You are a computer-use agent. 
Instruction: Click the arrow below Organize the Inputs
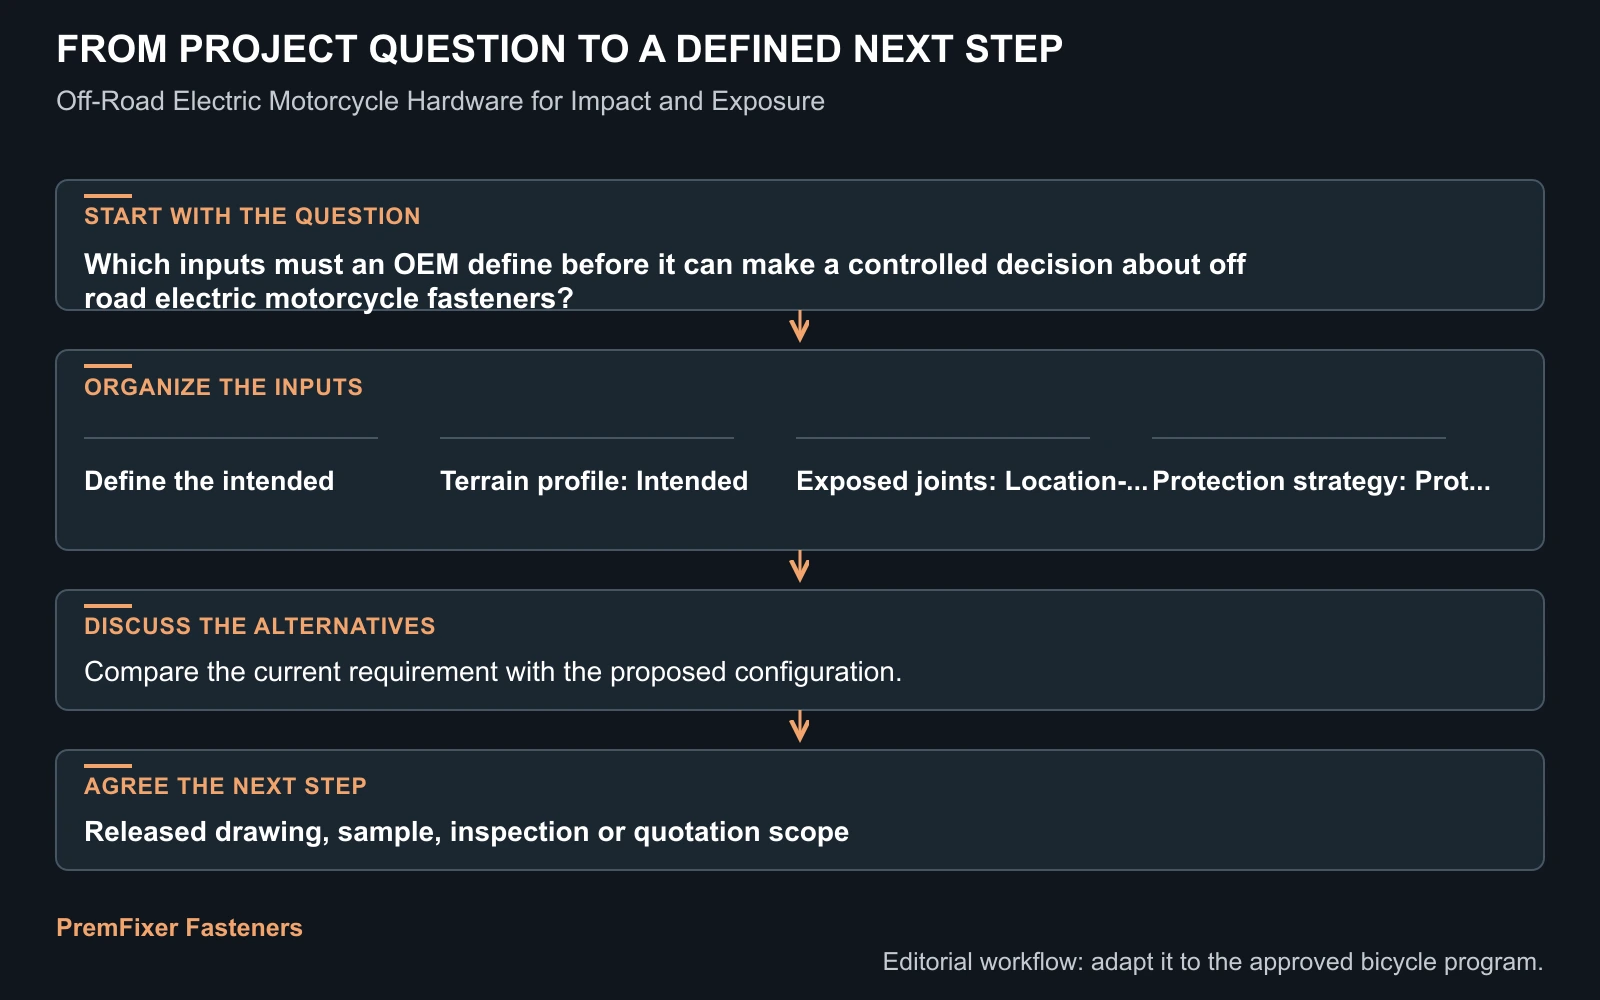[799, 567]
